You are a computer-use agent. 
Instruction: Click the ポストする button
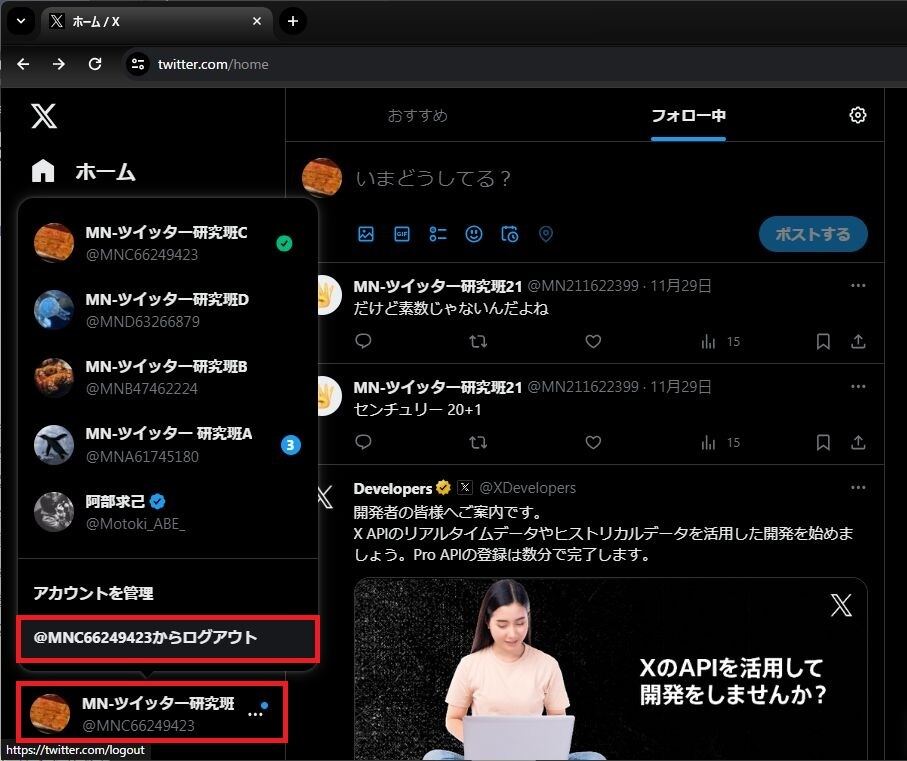(813, 234)
